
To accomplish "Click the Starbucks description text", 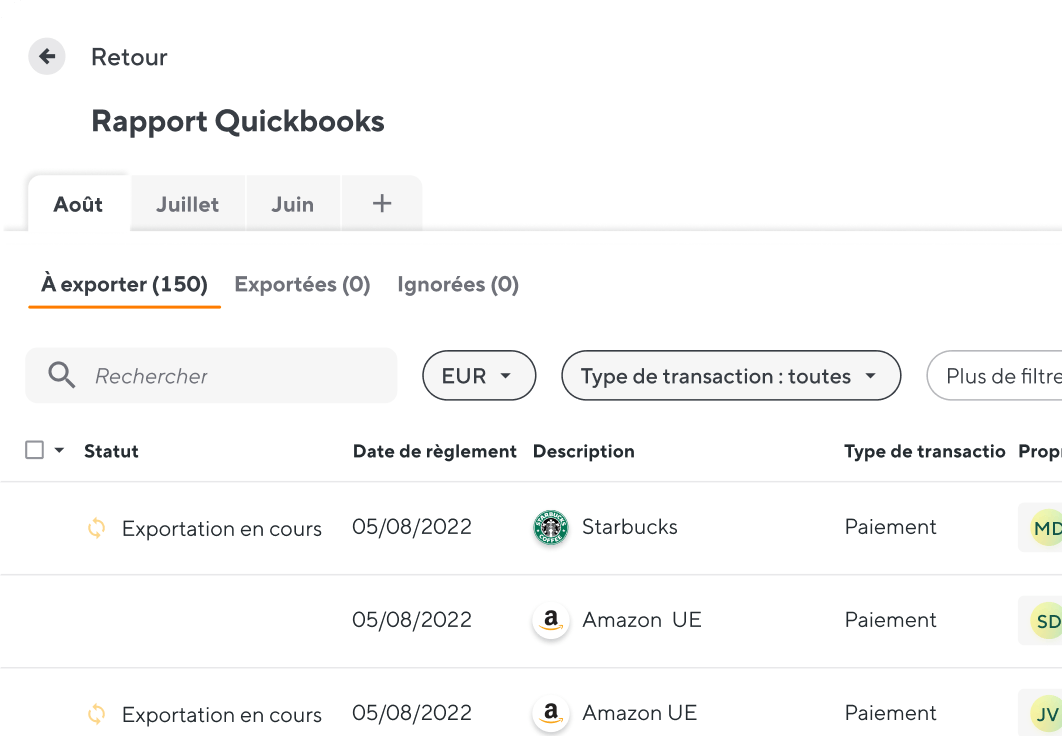I will click(x=630, y=527).
